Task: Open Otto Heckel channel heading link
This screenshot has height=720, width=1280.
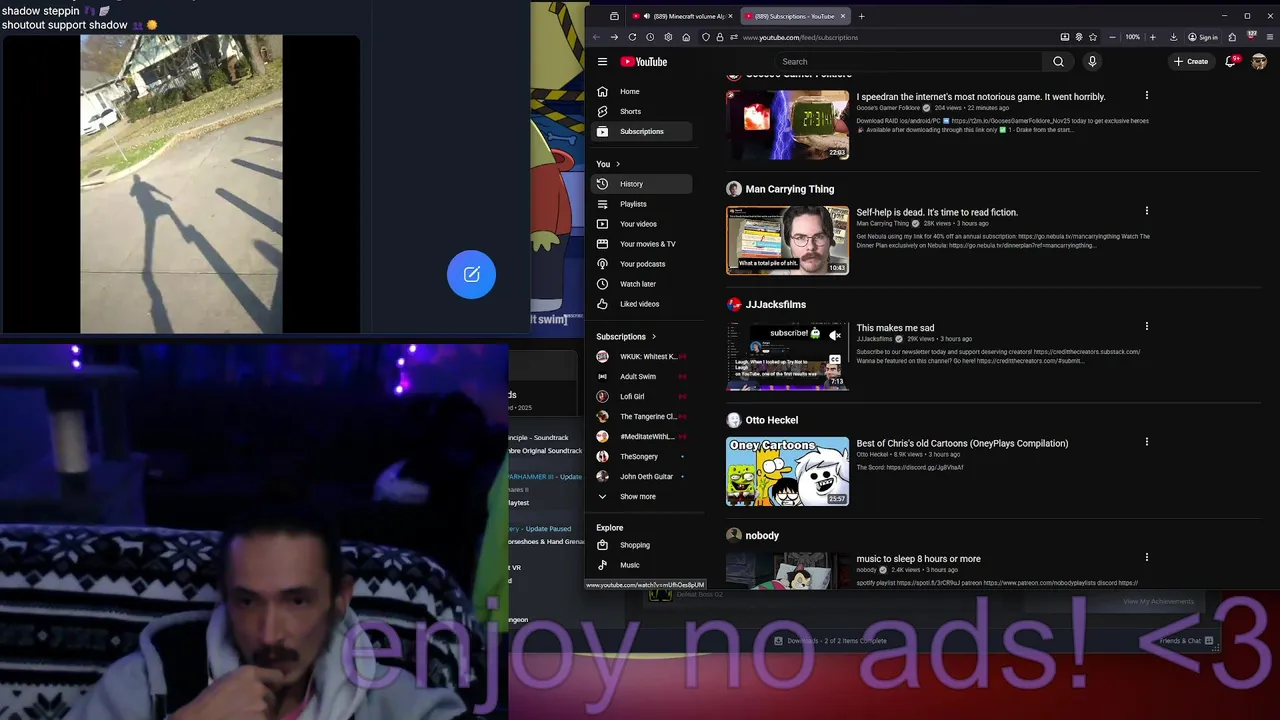Action: [x=771, y=420]
